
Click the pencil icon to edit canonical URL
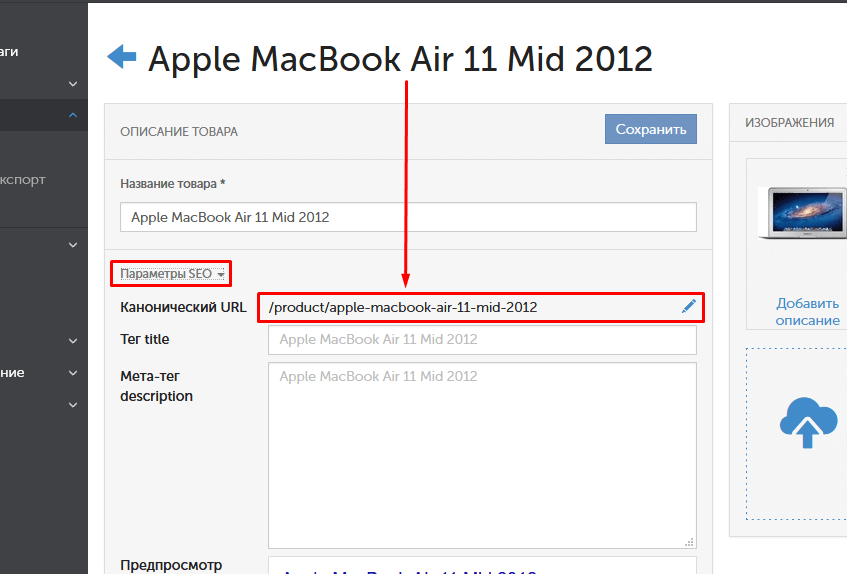[688, 307]
